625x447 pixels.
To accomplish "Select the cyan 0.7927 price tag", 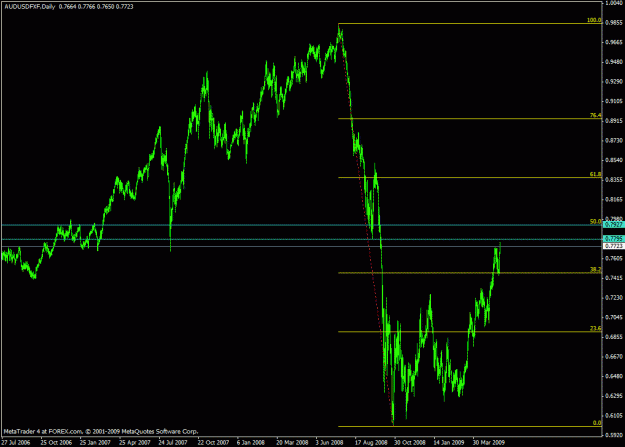I will [613, 225].
